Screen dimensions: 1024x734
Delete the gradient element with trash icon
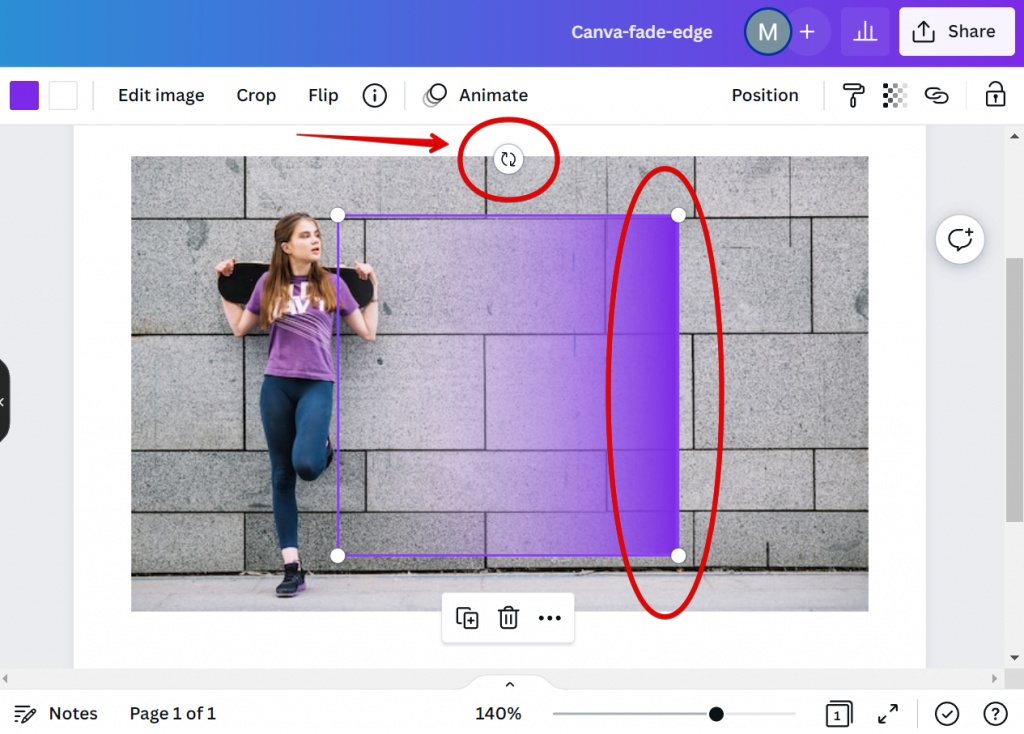pos(508,618)
